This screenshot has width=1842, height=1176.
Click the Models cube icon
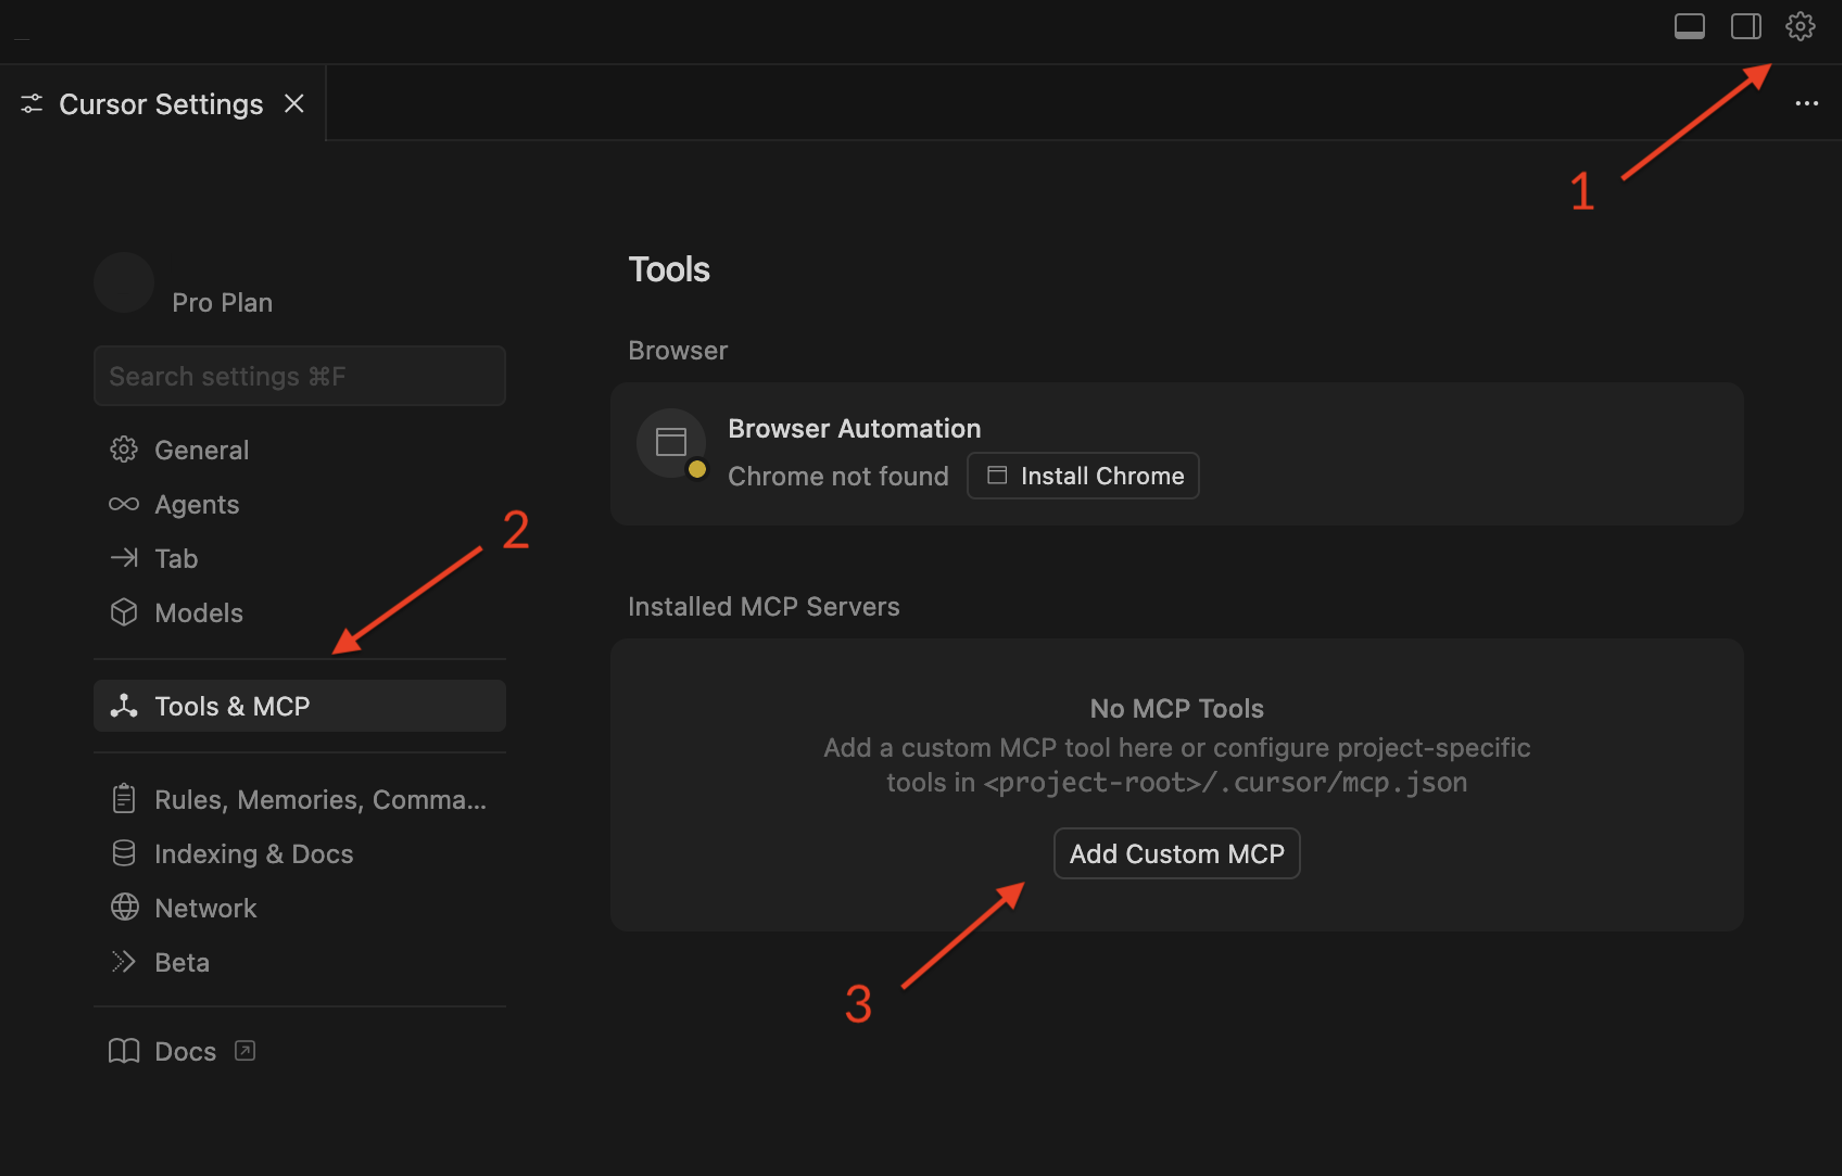124,612
